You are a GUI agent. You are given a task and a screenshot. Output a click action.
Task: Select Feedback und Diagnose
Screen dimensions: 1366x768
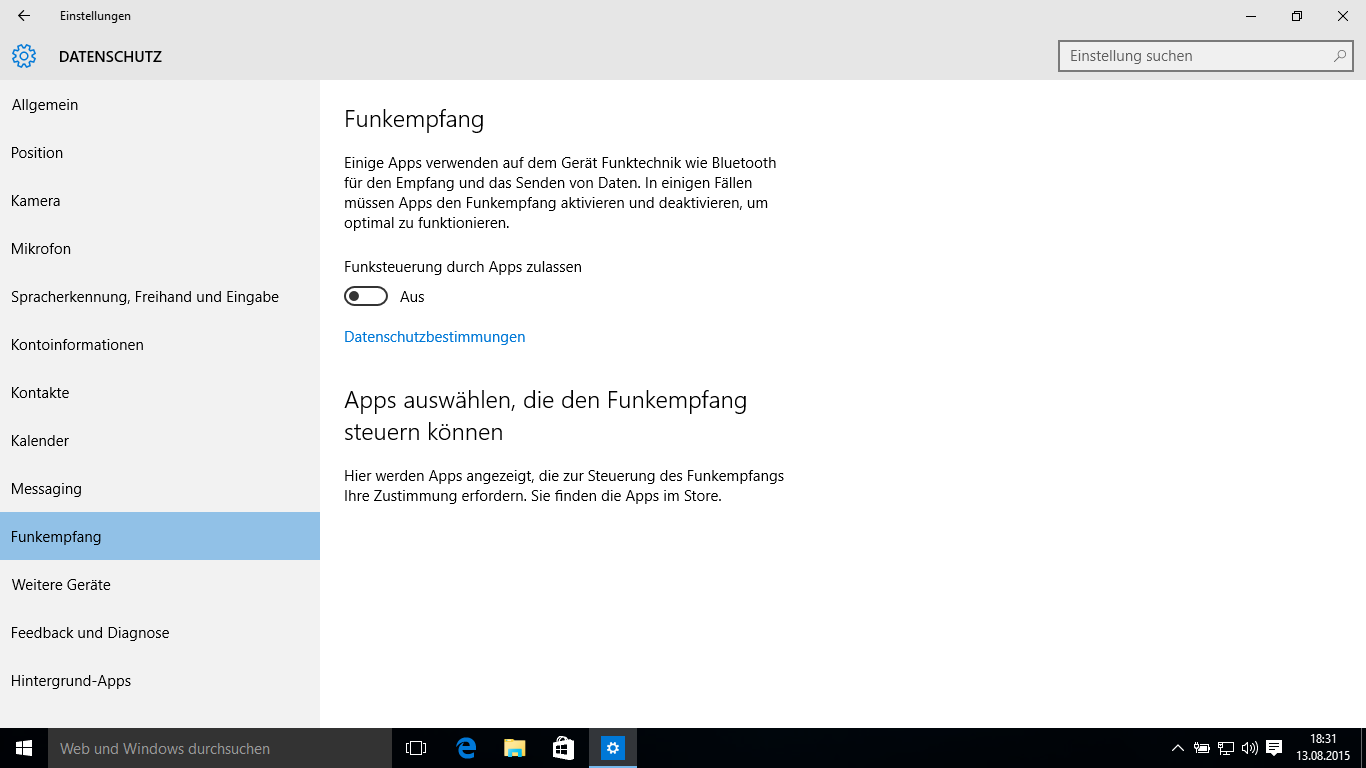[90, 633]
